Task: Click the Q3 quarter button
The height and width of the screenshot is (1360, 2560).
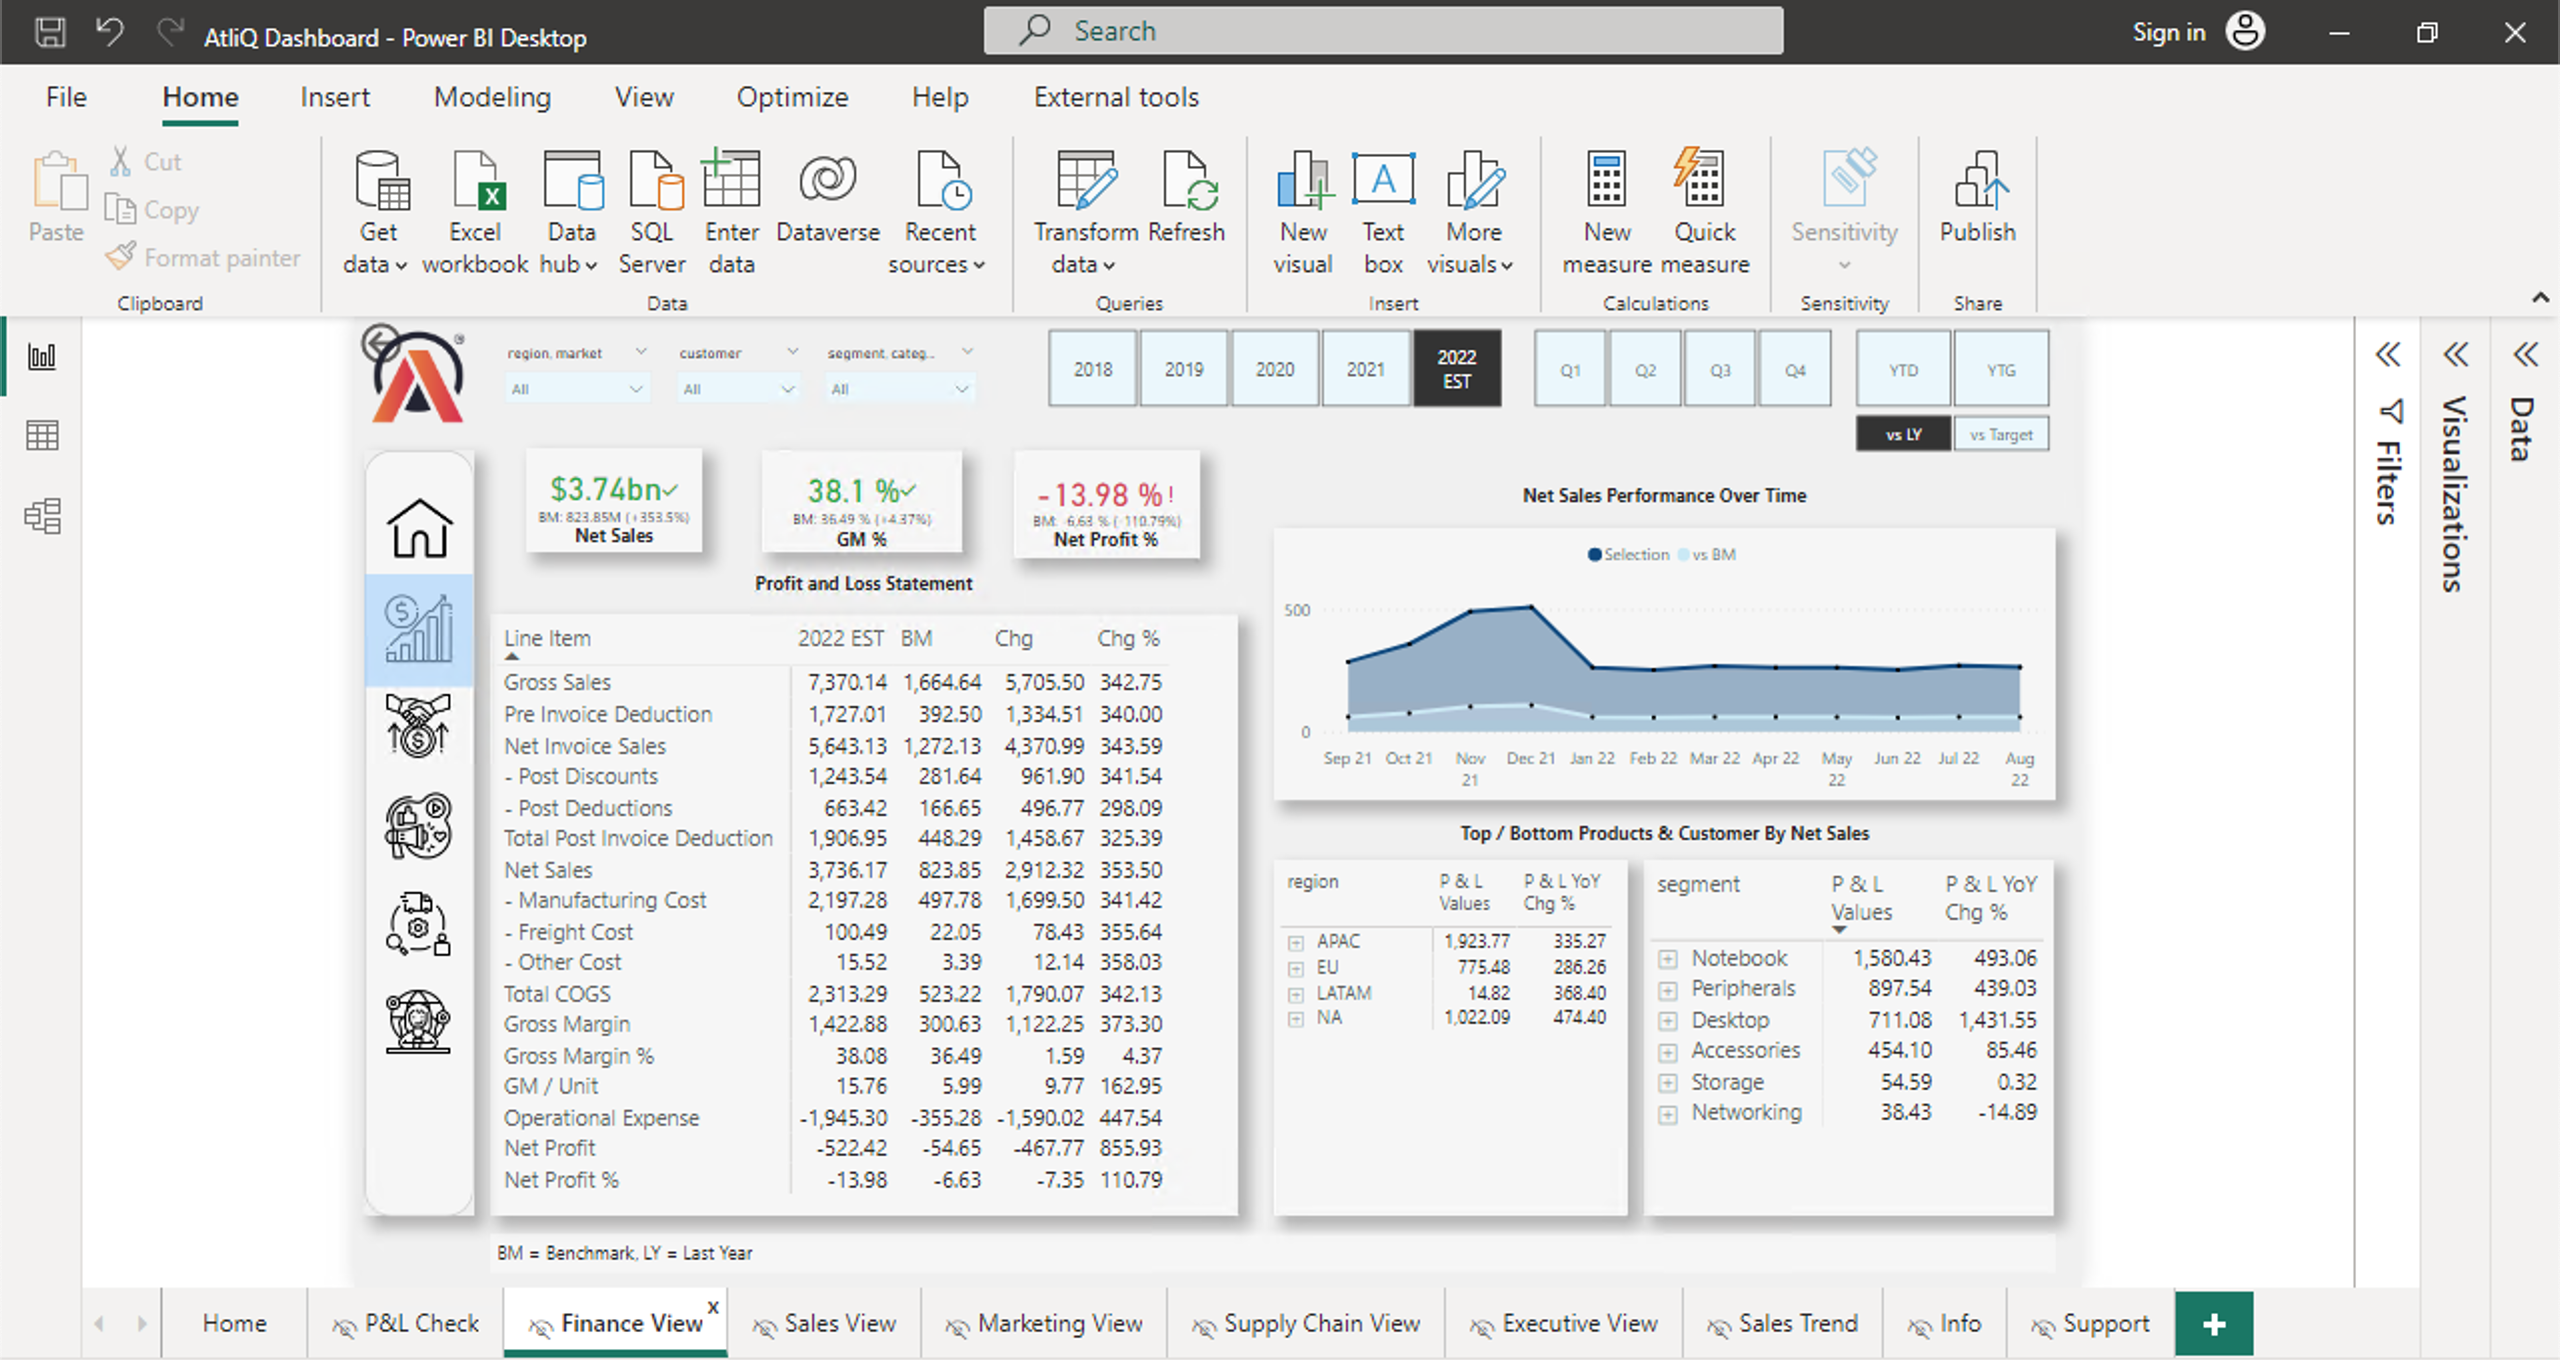Action: click(x=1720, y=370)
